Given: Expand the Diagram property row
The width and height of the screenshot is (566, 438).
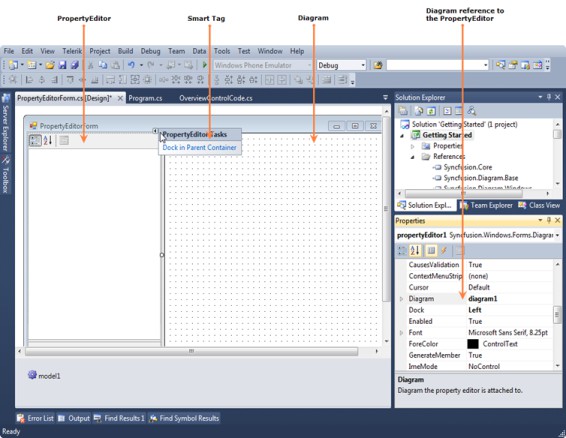Looking at the screenshot, I should click(401, 299).
